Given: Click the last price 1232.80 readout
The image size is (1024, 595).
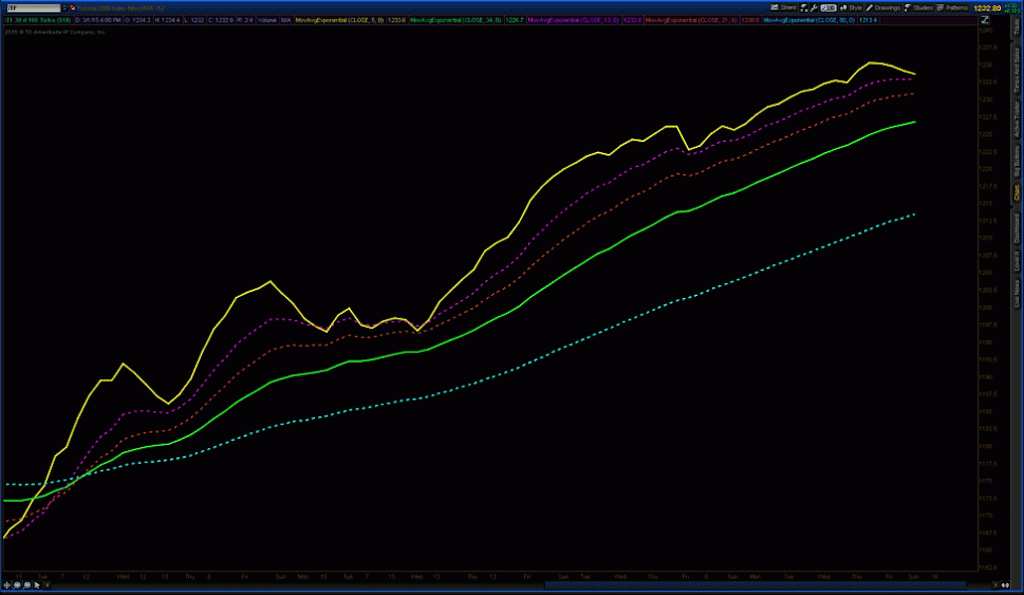Looking at the screenshot, I should tap(987, 8).
